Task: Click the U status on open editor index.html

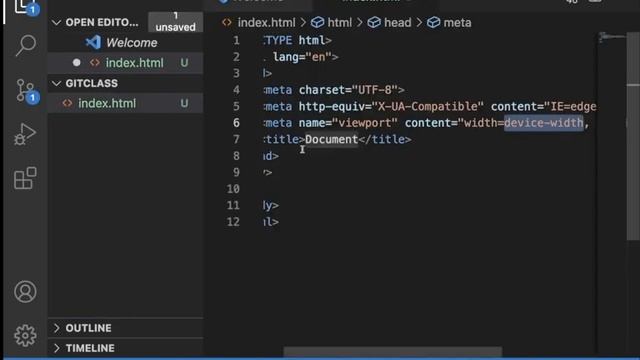Action: click(184, 63)
